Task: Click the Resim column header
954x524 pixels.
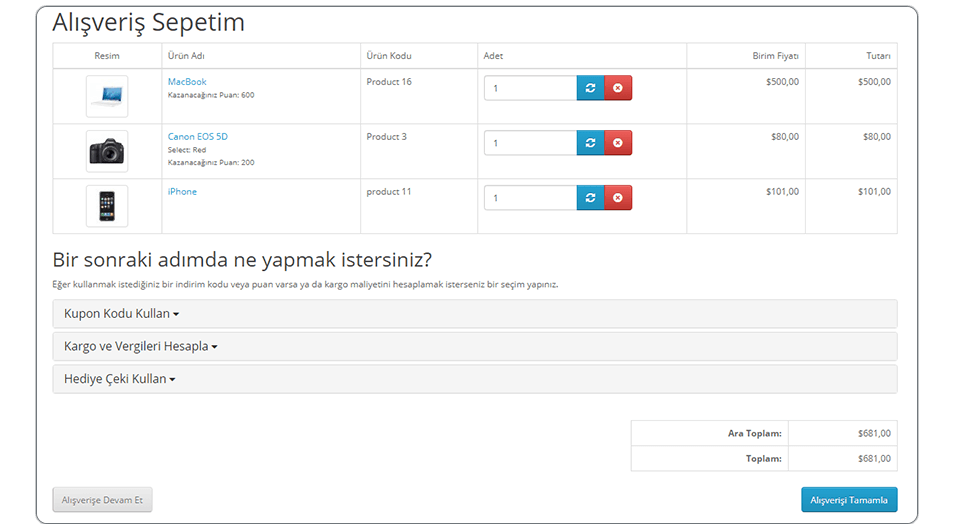Action: (107, 55)
